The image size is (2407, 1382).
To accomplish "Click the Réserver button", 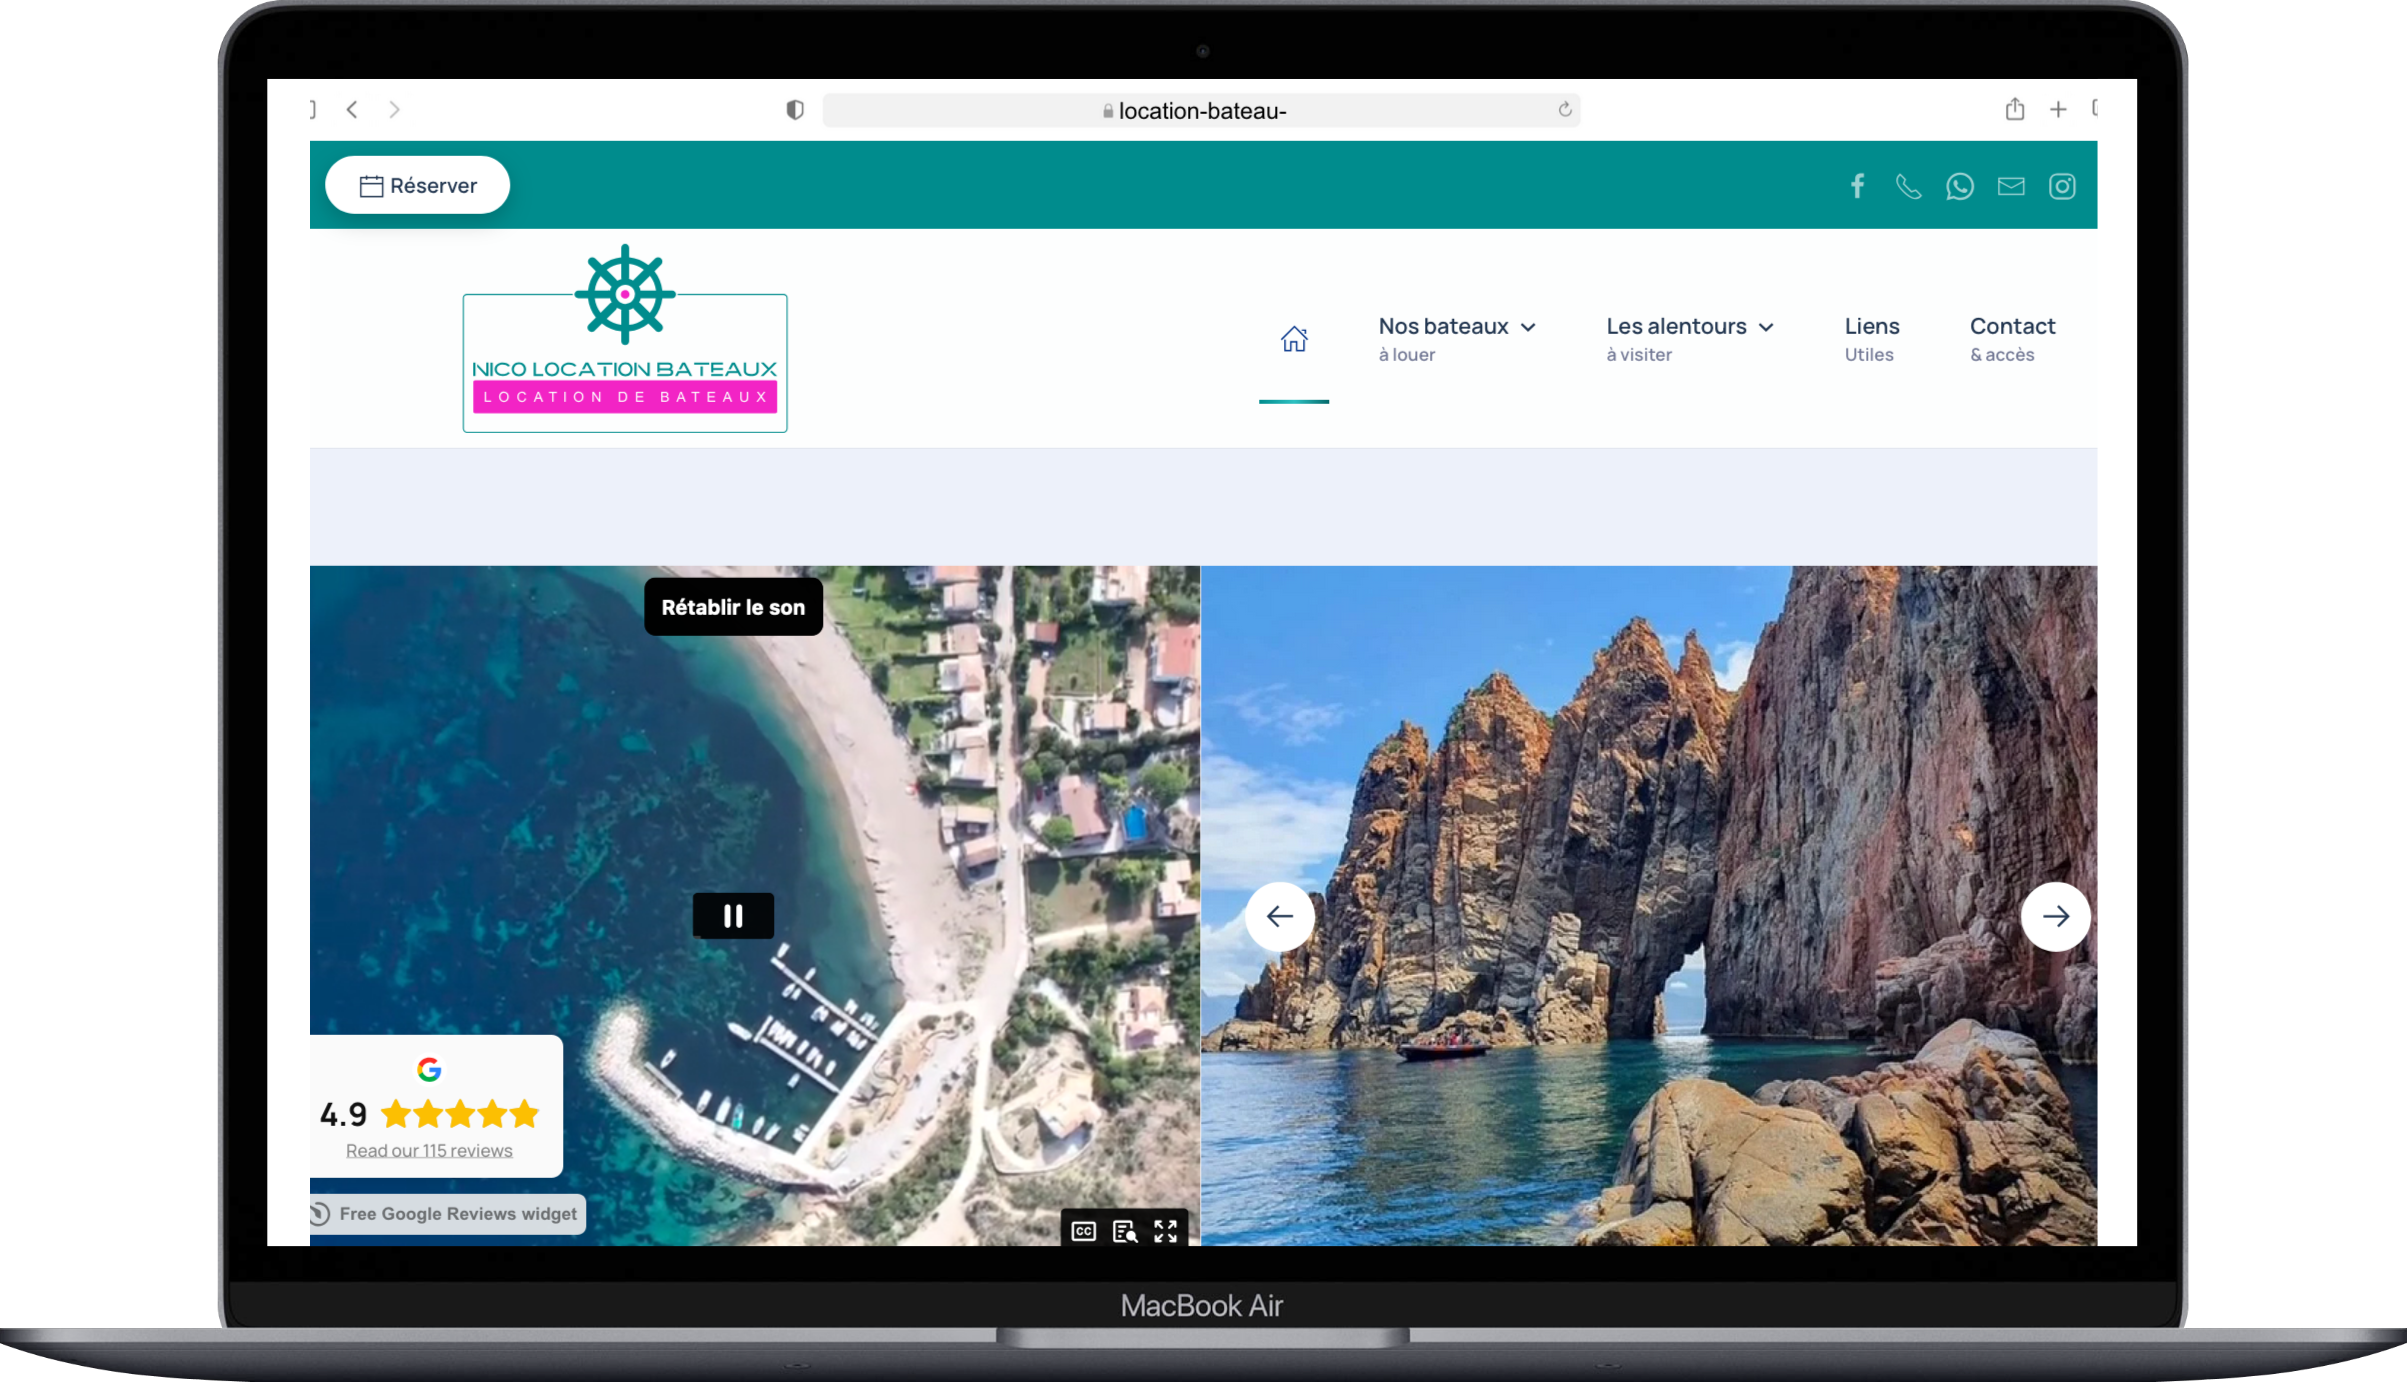I will [x=418, y=185].
